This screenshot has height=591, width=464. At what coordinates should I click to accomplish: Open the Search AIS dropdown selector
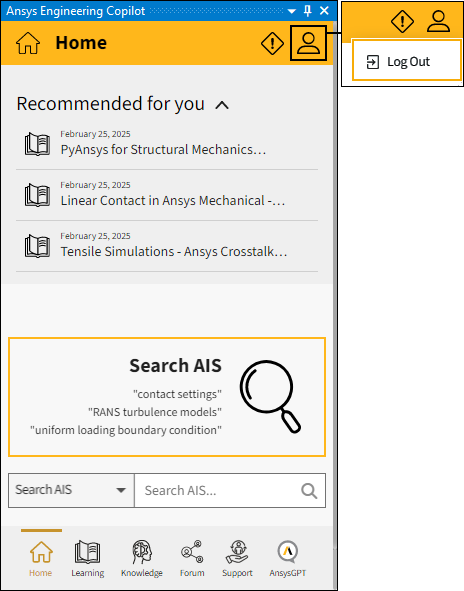point(71,490)
